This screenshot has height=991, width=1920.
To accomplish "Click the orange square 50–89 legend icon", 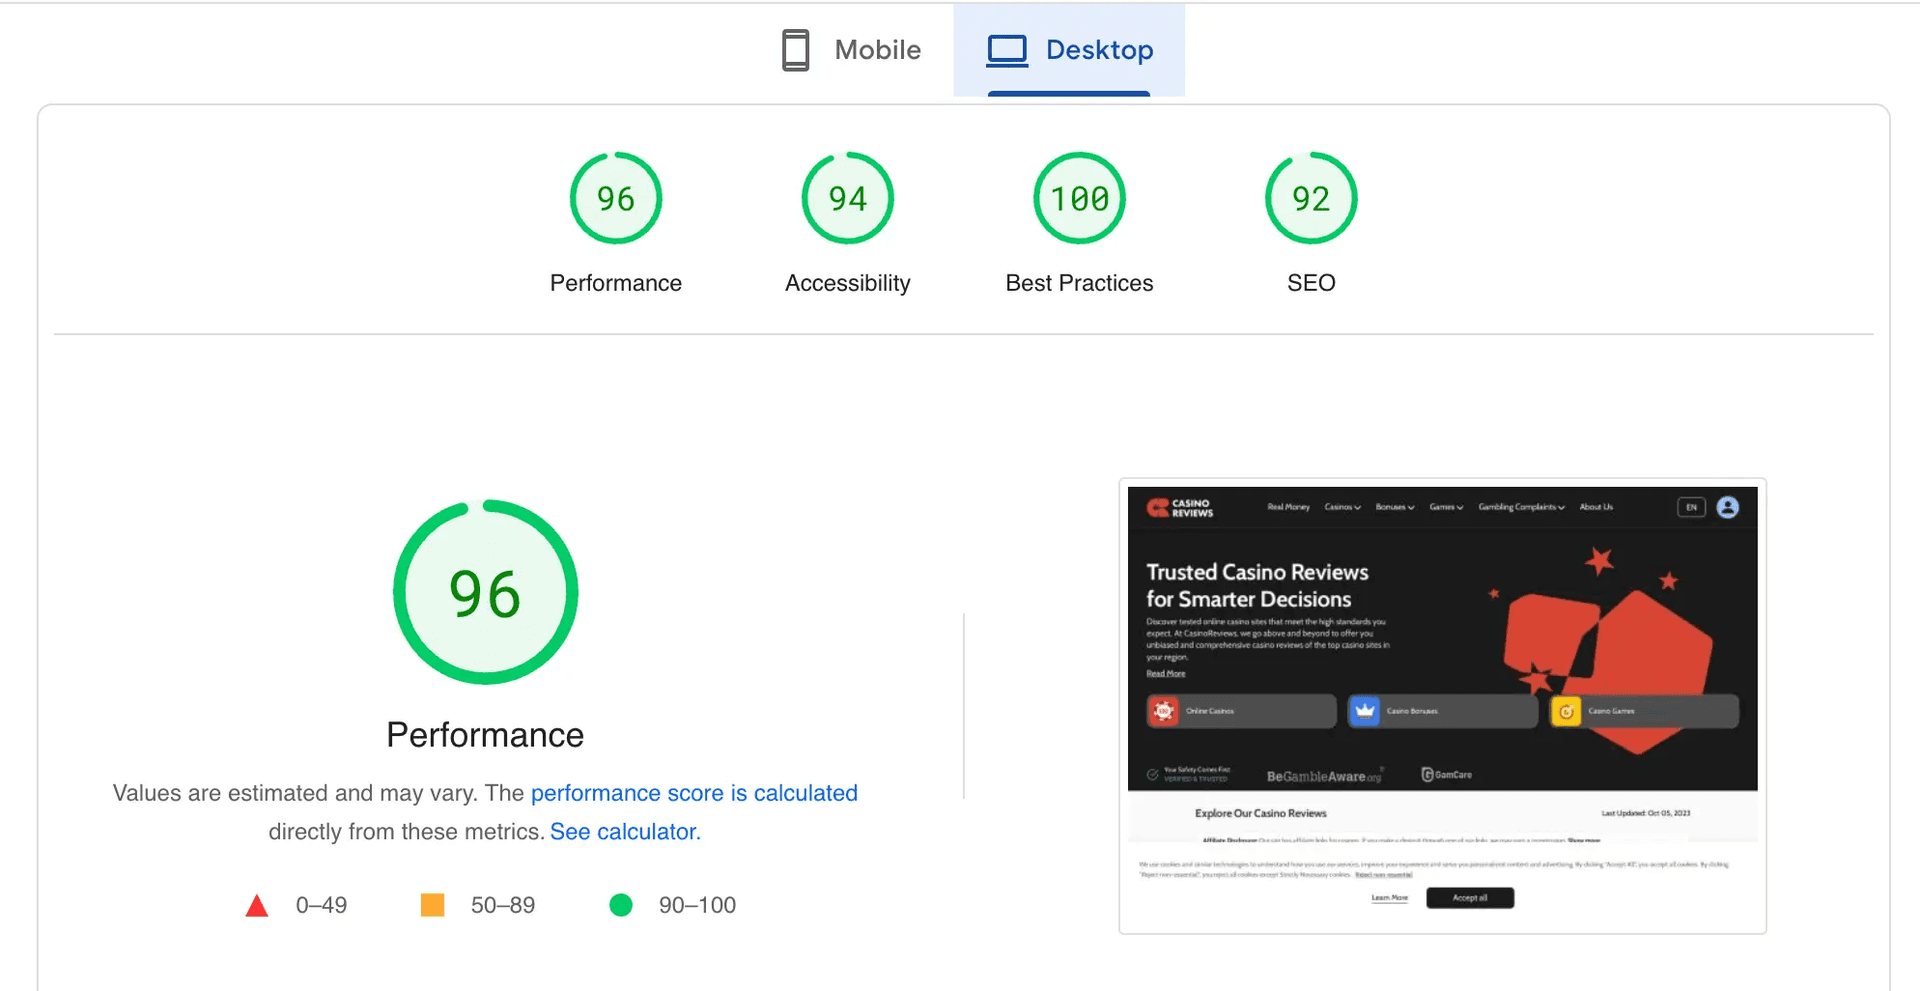I will point(433,905).
